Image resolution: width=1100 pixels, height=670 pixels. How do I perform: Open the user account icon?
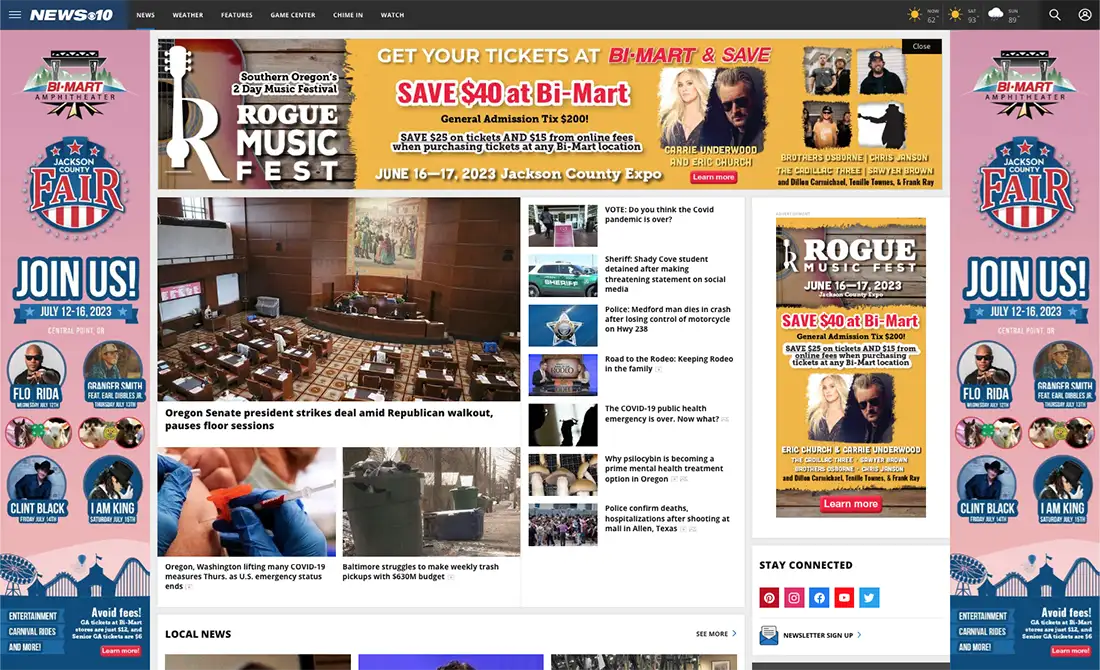pos(1085,15)
